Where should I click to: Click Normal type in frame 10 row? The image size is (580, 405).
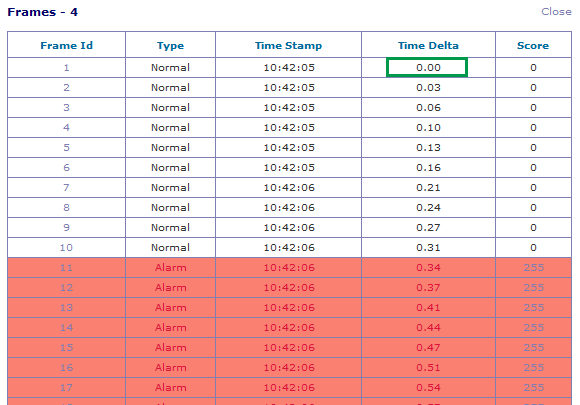(170, 247)
